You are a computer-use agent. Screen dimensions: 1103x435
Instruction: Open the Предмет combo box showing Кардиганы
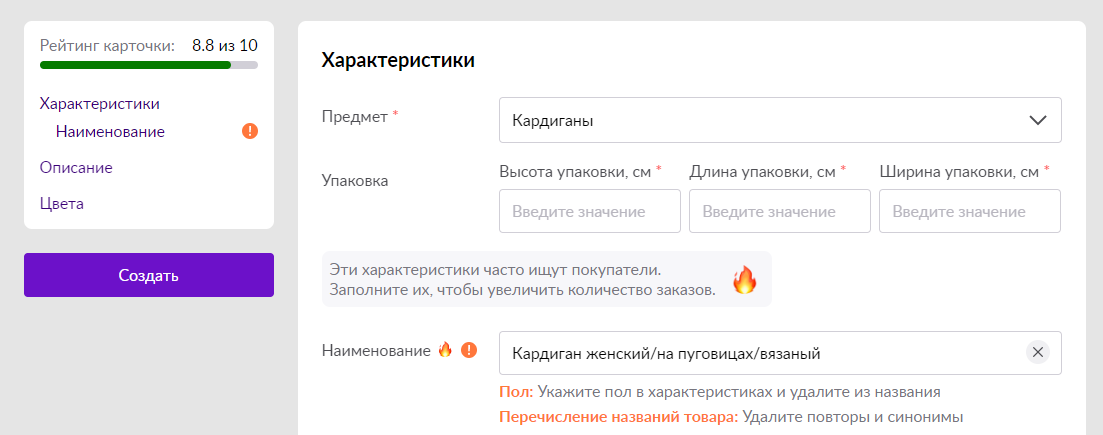click(x=780, y=120)
